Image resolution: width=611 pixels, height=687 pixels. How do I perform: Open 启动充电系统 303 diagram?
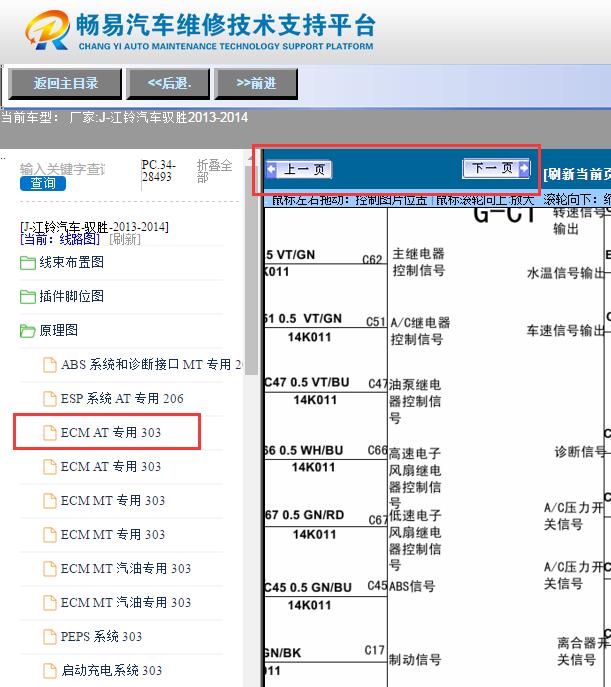coord(111,671)
